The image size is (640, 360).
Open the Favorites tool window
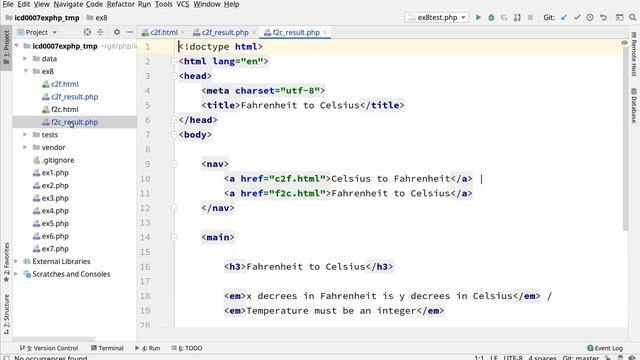(x=6, y=262)
